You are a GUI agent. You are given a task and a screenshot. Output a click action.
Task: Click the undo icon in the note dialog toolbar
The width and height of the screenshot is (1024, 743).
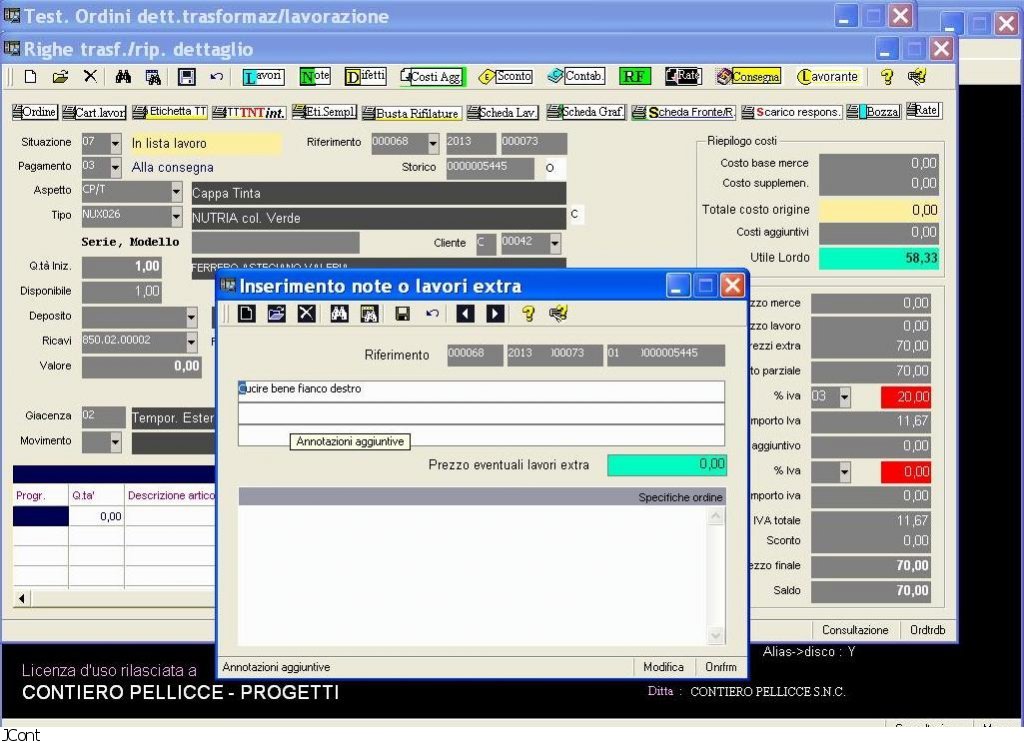432,314
